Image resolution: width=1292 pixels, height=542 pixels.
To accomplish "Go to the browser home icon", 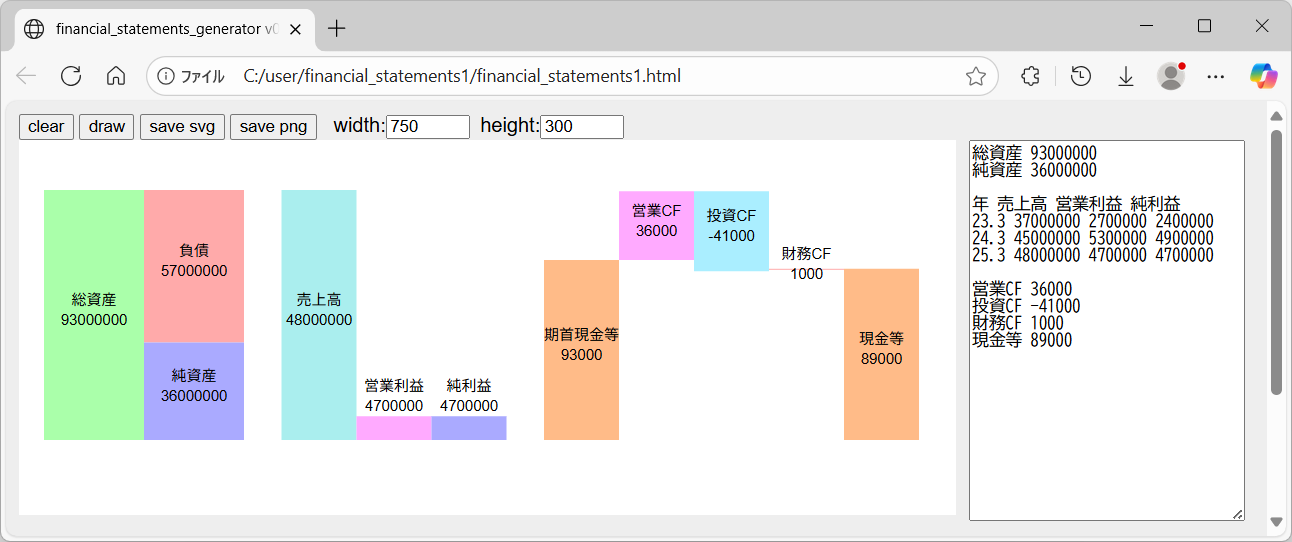I will [x=116, y=76].
